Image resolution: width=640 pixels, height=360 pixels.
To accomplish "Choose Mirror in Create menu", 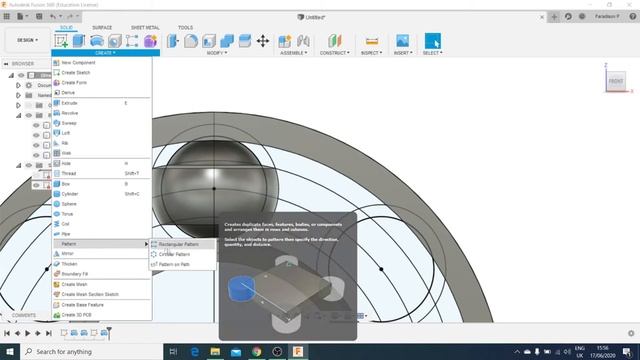I will pyautogui.click(x=102, y=253).
